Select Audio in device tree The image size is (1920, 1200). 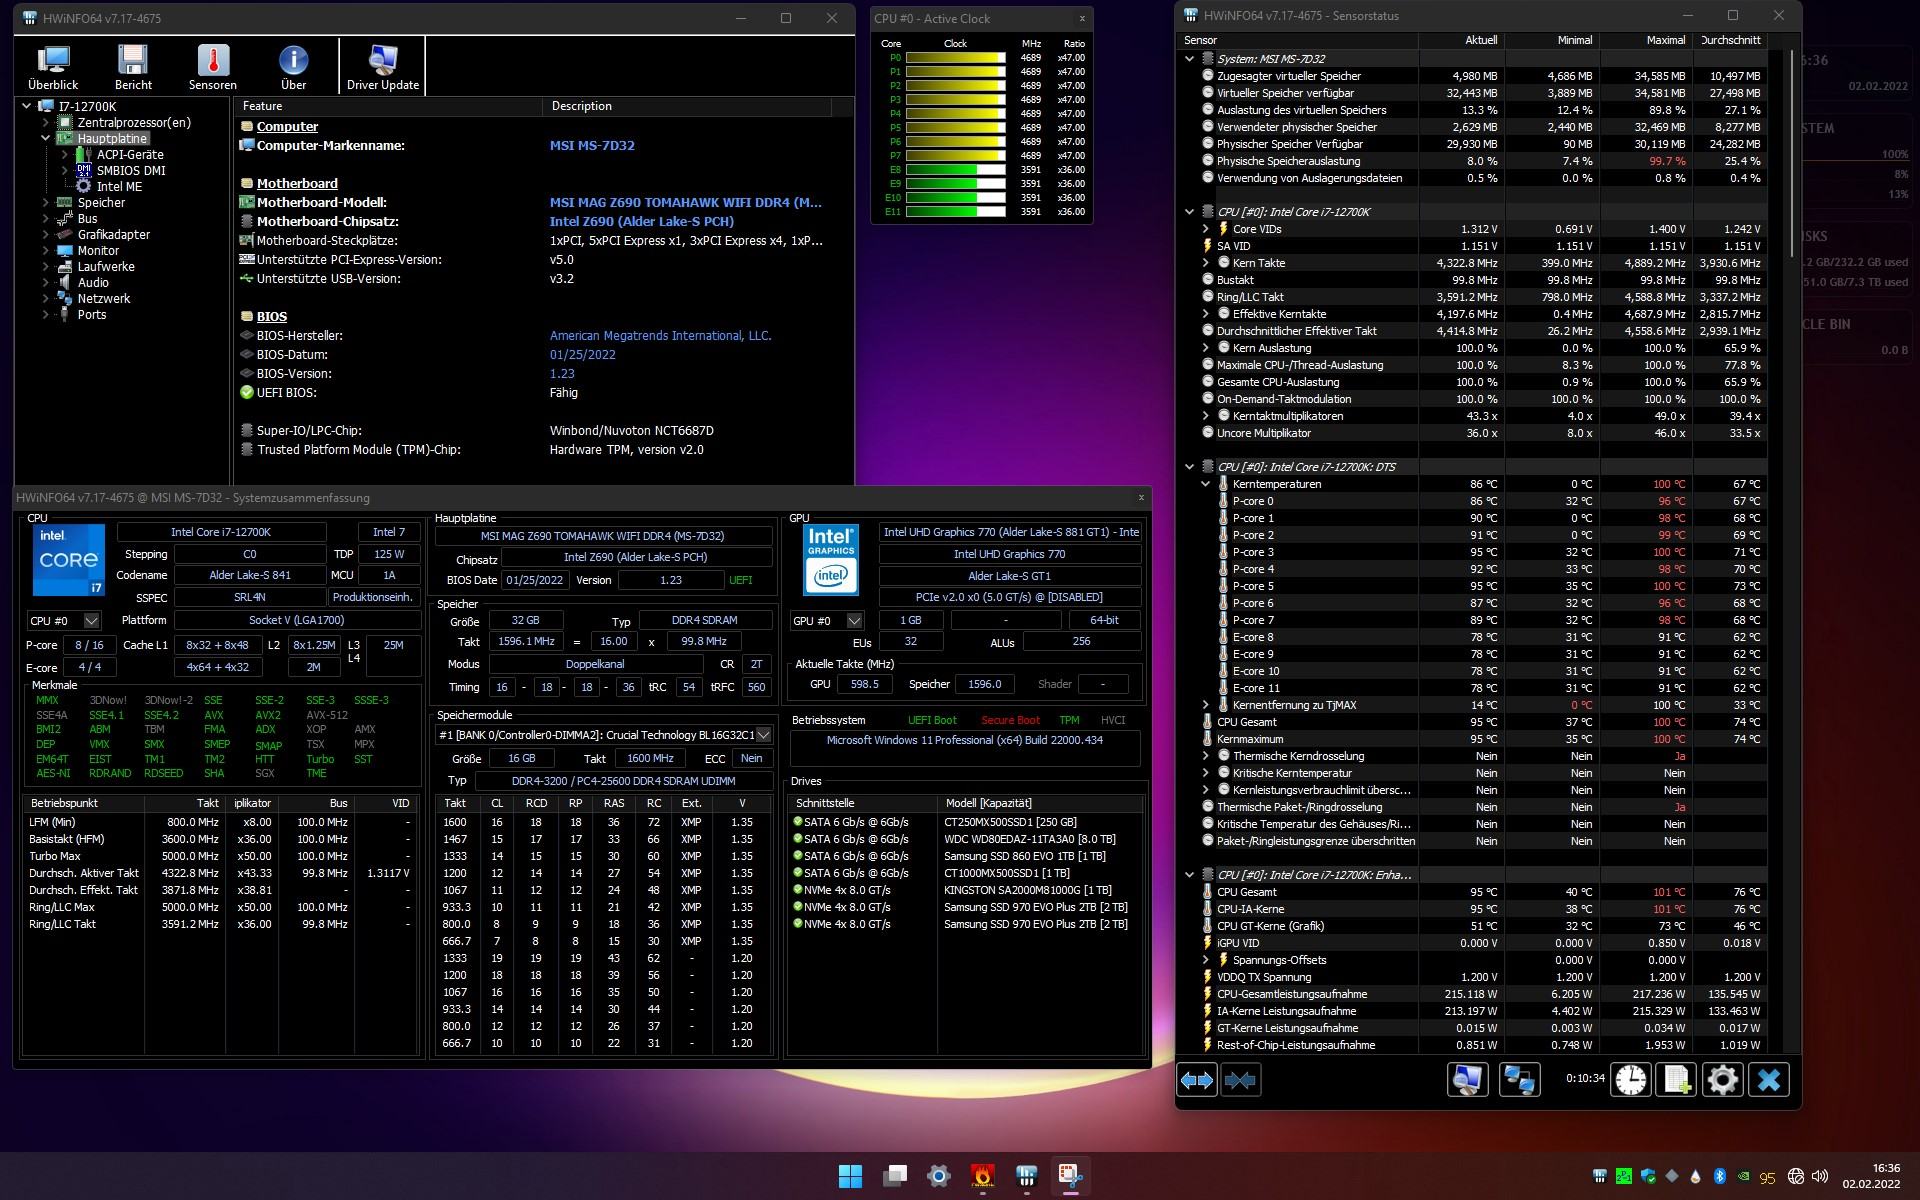pyautogui.click(x=93, y=282)
